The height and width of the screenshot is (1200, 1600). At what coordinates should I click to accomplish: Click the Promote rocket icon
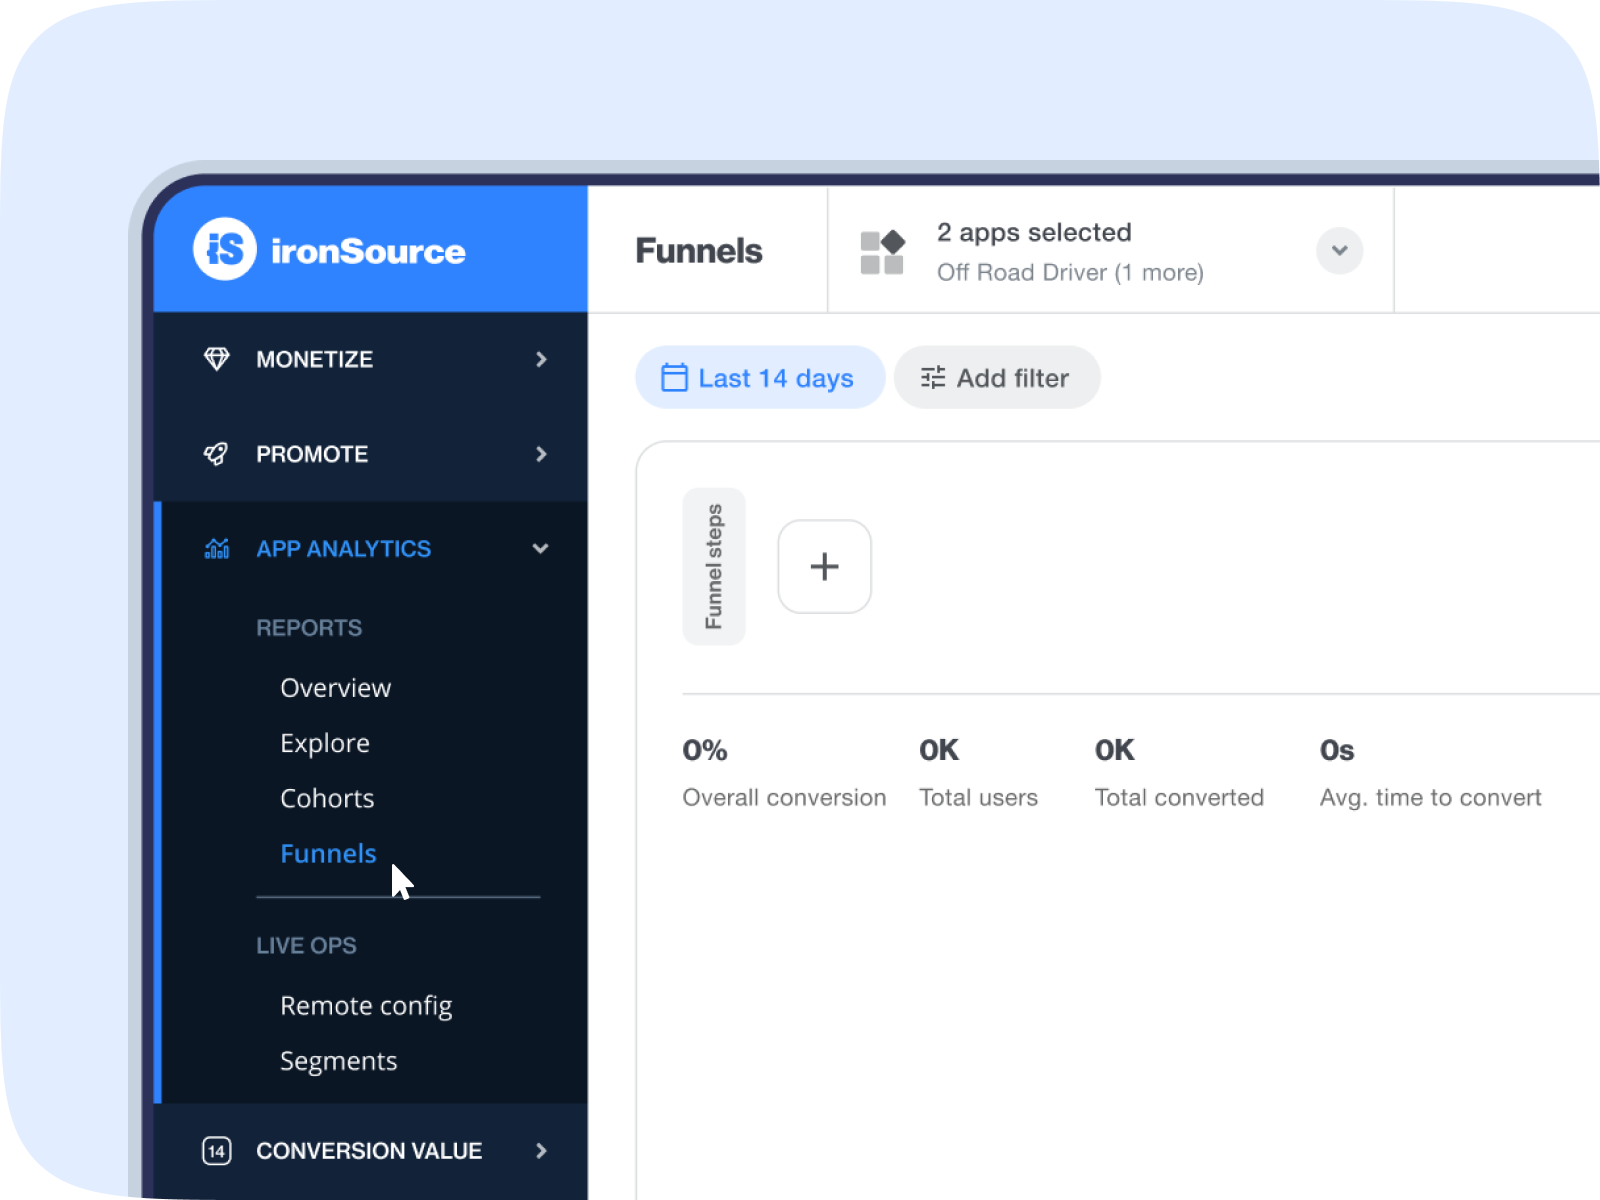216,454
